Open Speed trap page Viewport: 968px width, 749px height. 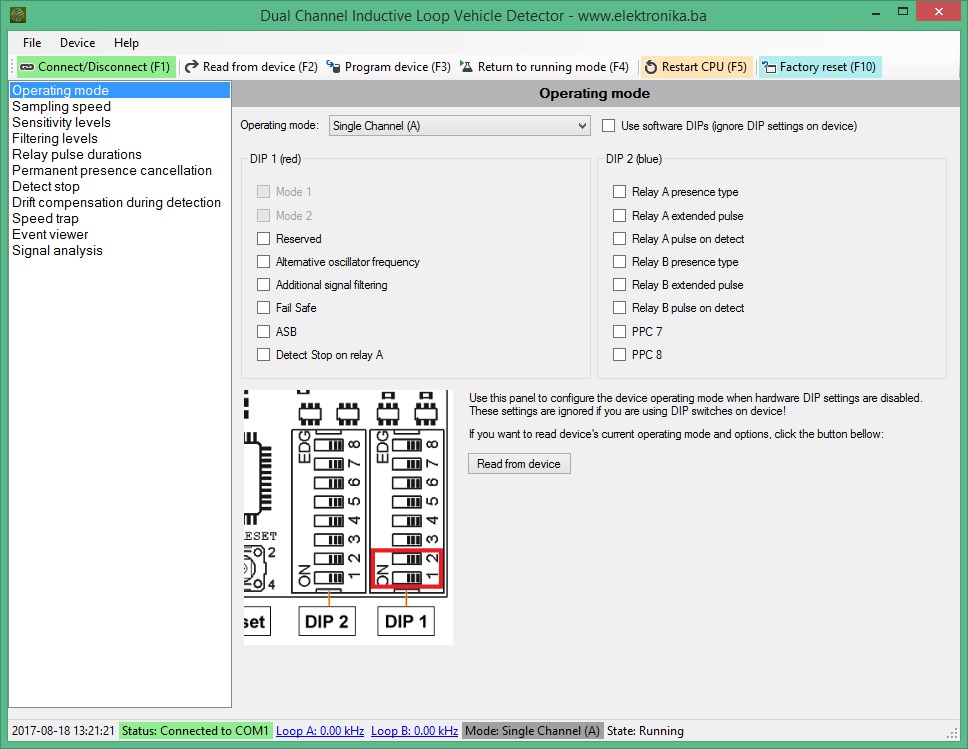[120, 219]
